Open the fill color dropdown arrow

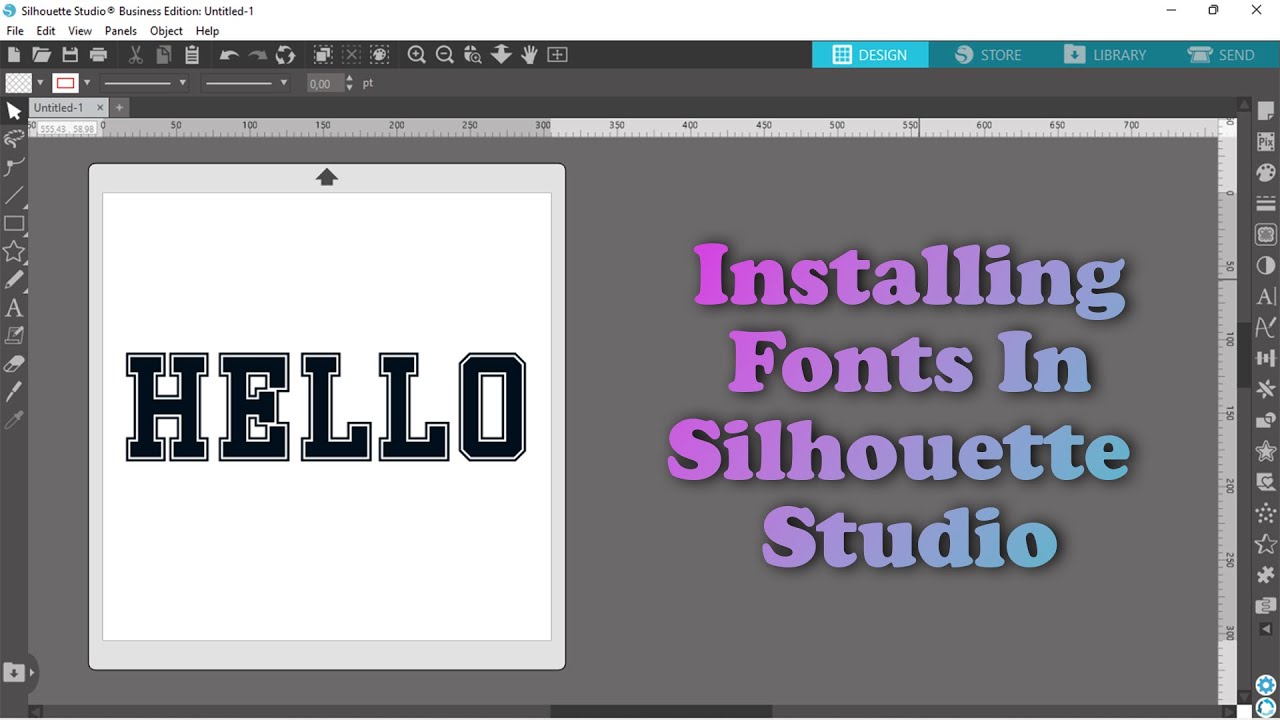[x=40, y=83]
